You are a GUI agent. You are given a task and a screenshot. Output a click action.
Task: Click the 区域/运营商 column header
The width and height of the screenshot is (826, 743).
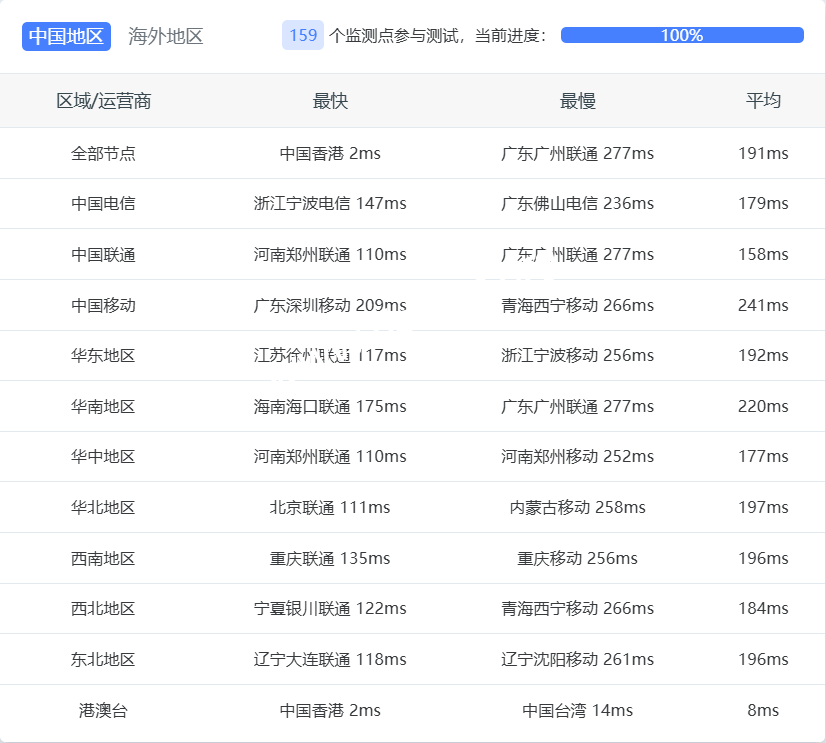pyautogui.click(x=103, y=101)
